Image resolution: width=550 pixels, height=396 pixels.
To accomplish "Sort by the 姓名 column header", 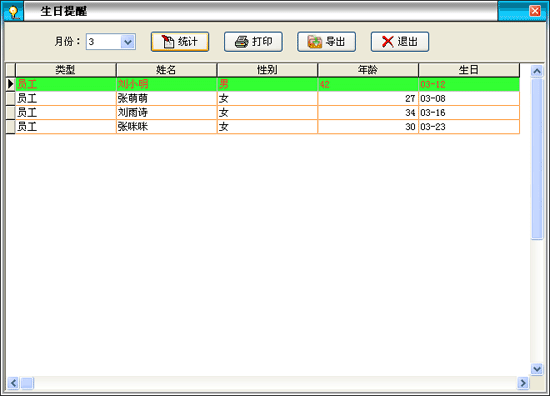I will [166, 70].
